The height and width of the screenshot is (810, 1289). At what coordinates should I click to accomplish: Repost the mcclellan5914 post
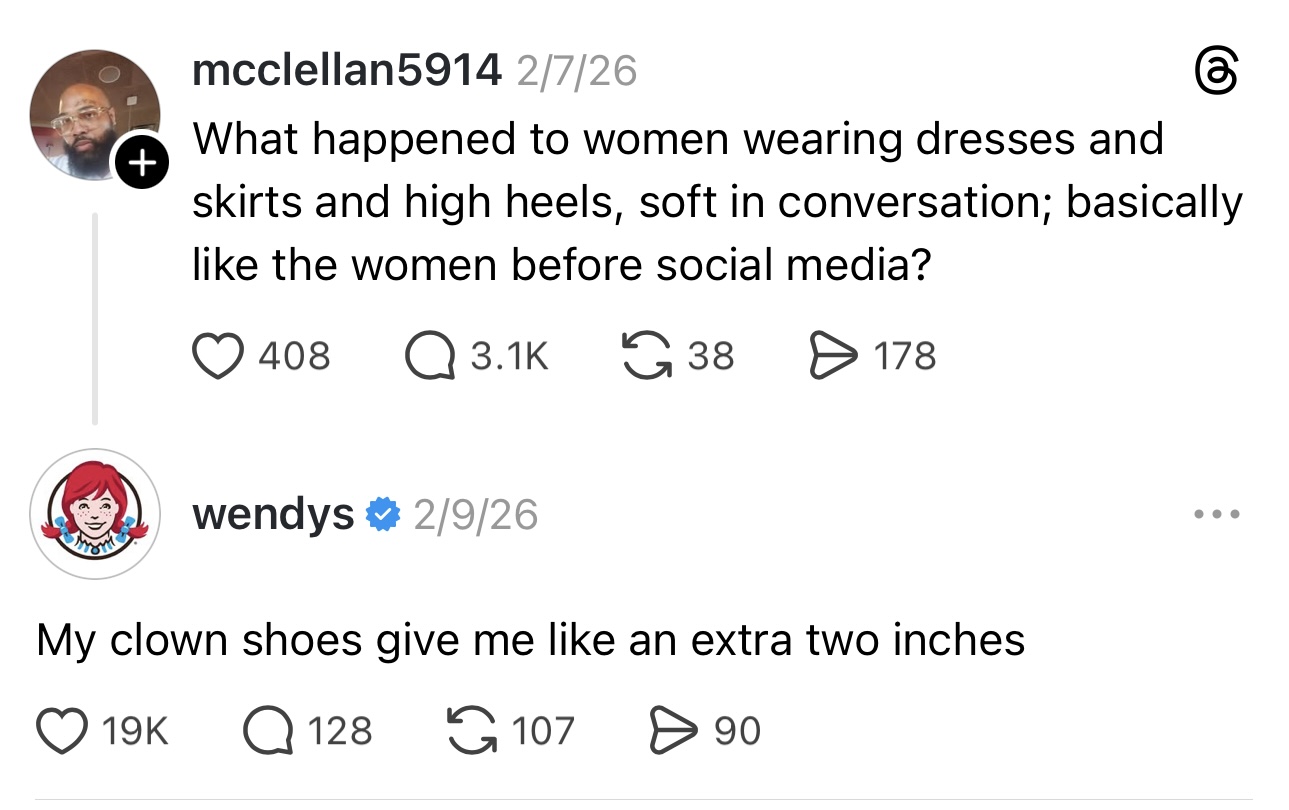645,356
